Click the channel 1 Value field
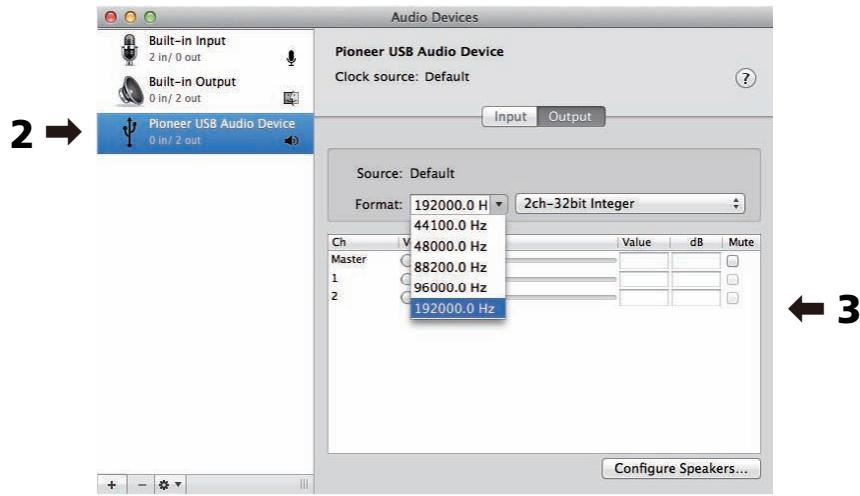This screenshot has width=860, height=496. (x=644, y=280)
